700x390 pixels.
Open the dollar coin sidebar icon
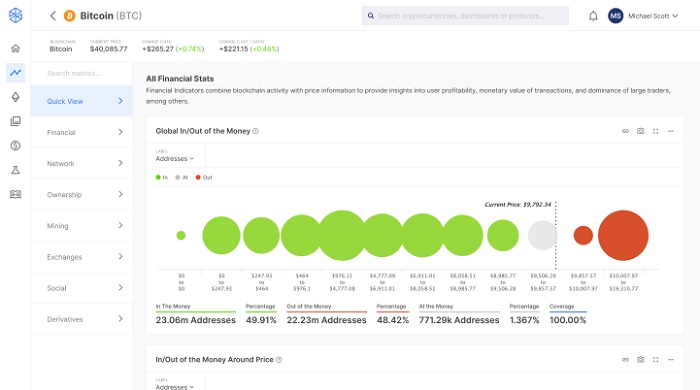click(x=16, y=145)
